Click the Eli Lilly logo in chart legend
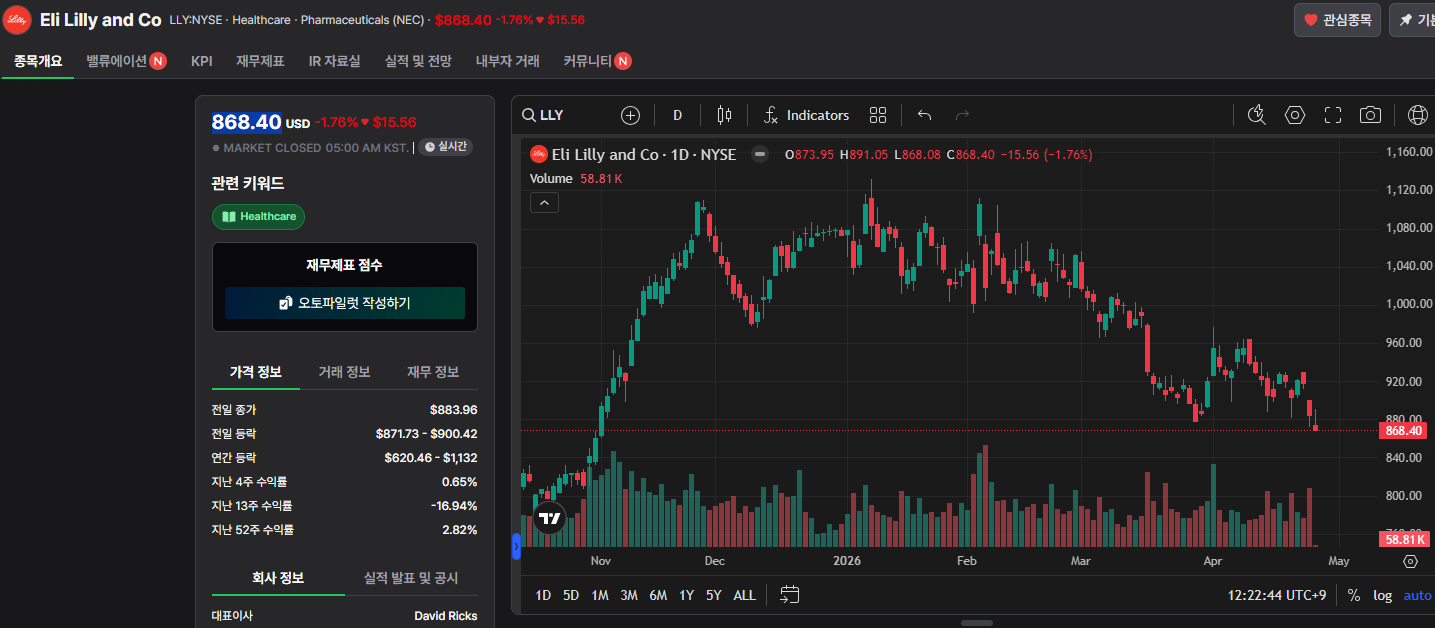Viewport: 1435px width, 628px height. 538,154
